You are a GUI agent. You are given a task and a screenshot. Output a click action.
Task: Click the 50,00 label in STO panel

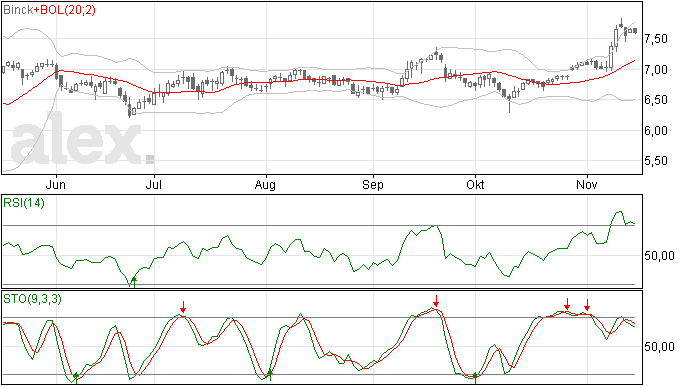(659, 347)
